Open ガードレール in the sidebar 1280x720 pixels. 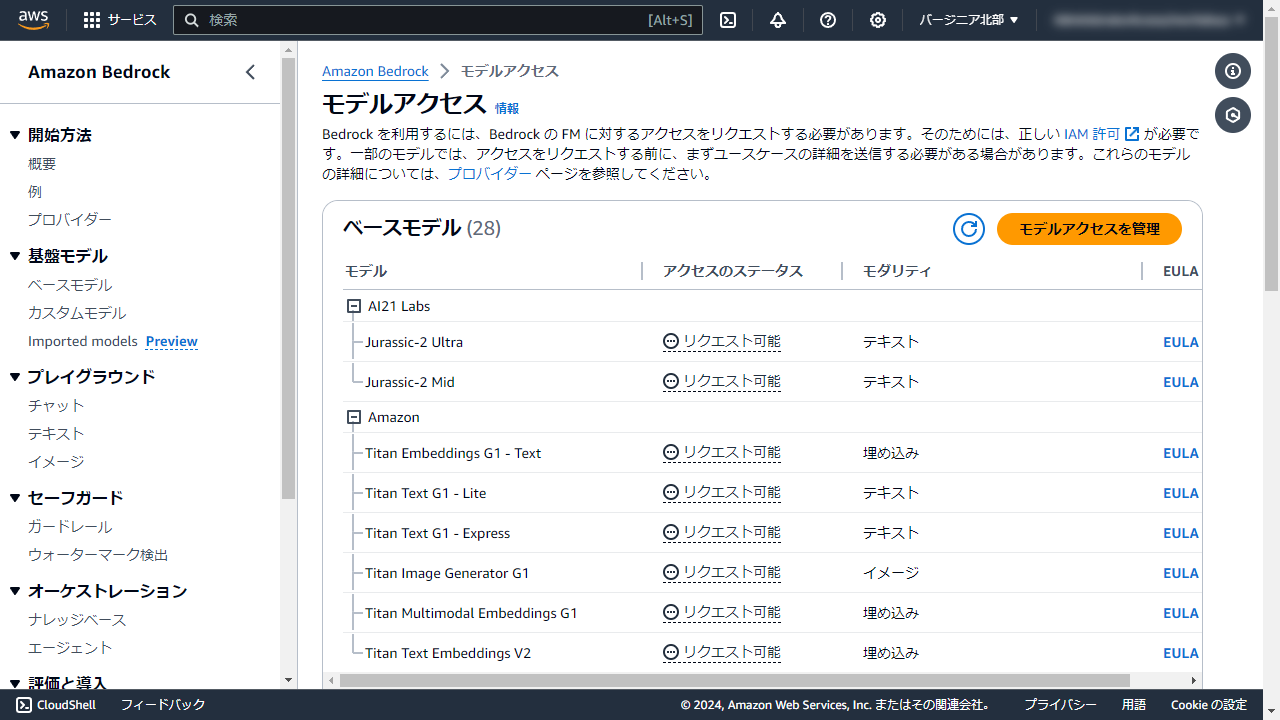coord(70,526)
